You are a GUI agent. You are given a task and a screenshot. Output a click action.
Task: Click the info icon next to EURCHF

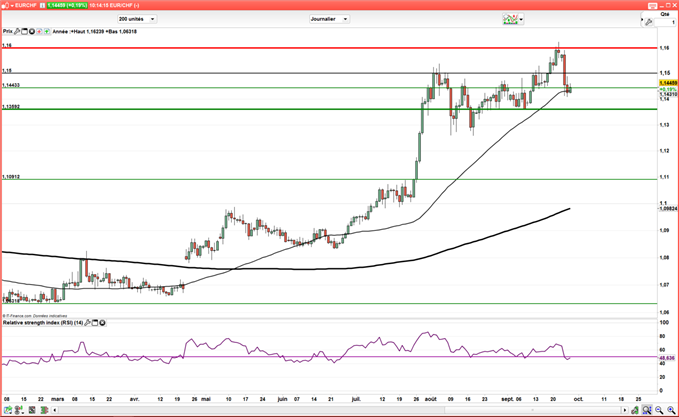tap(42, 5)
